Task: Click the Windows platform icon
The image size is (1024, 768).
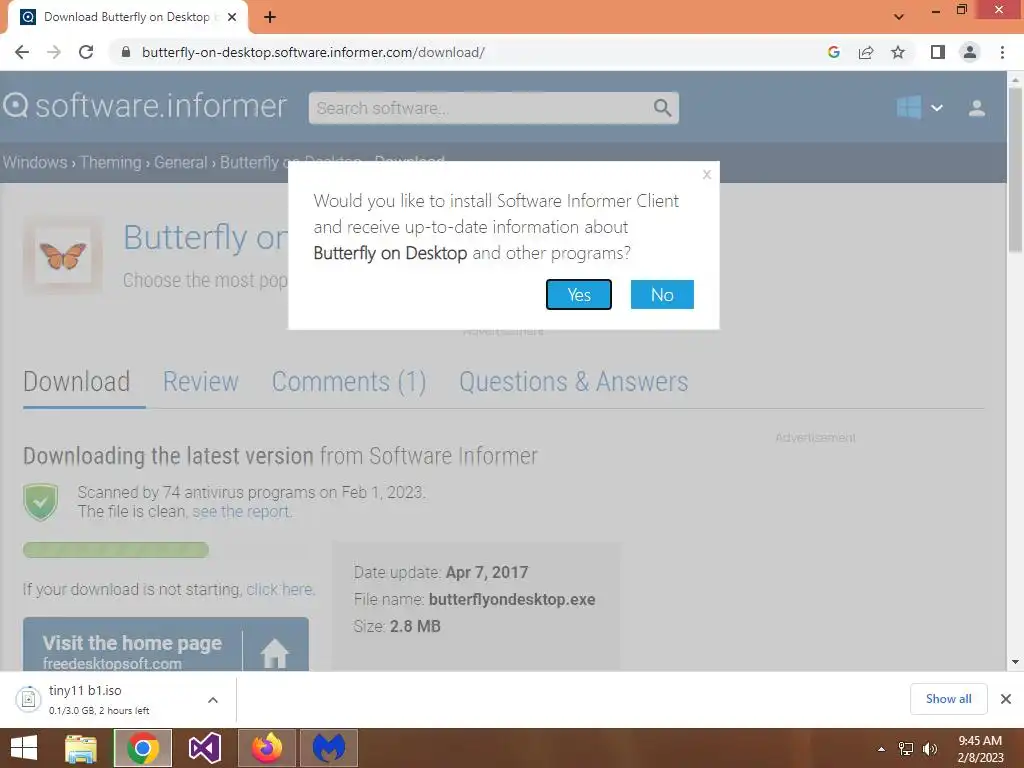Action: [x=908, y=107]
